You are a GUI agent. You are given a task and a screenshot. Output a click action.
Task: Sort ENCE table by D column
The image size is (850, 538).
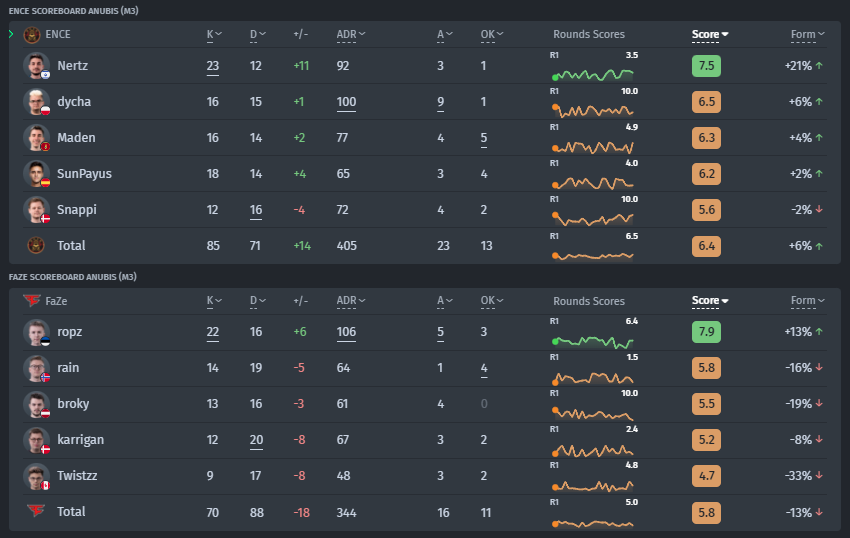click(257, 35)
